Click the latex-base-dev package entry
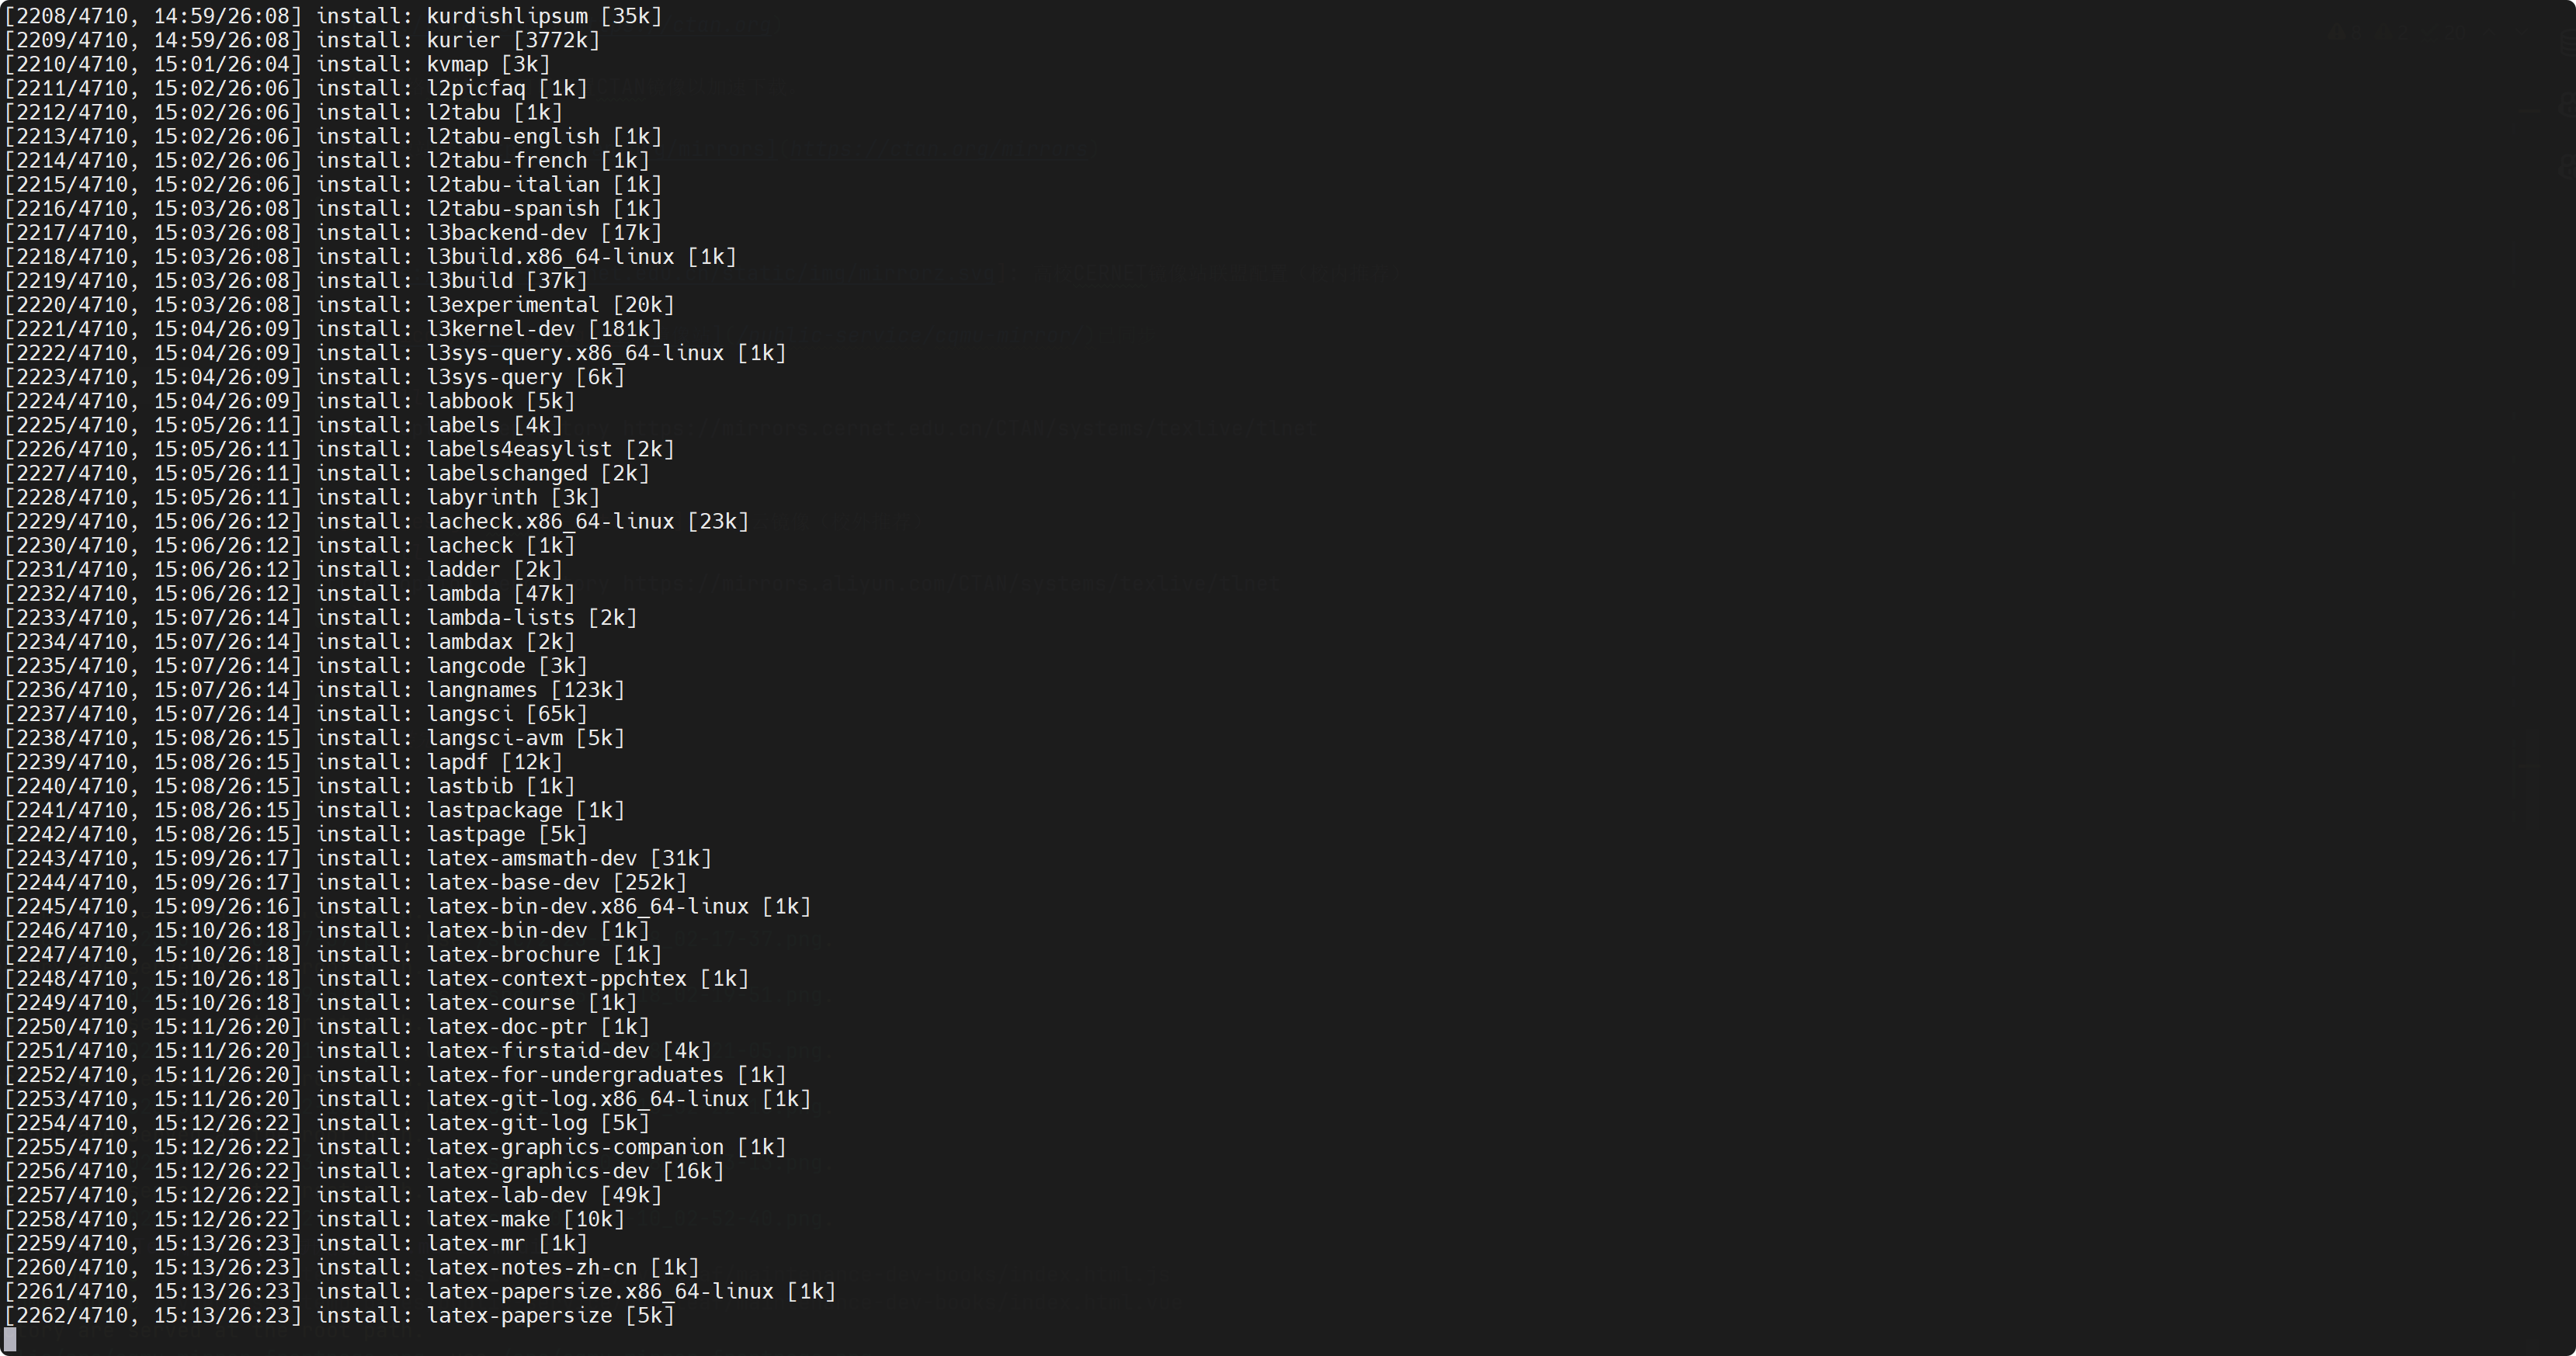The image size is (2576, 1356). pyautogui.click(x=513, y=882)
